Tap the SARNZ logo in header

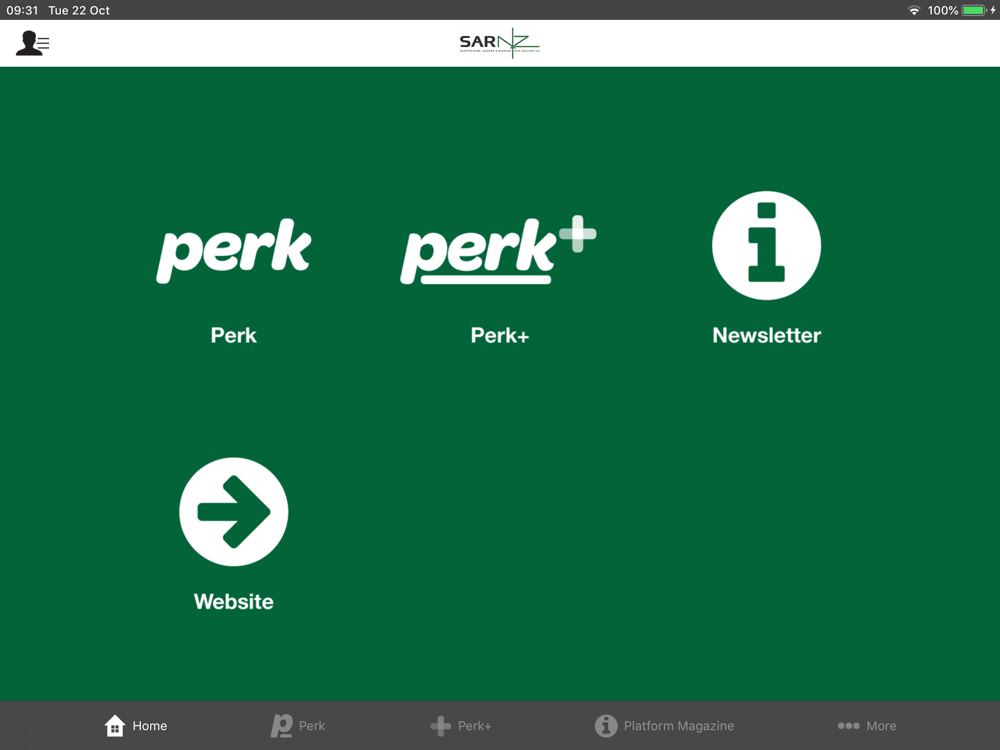point(499,43)
